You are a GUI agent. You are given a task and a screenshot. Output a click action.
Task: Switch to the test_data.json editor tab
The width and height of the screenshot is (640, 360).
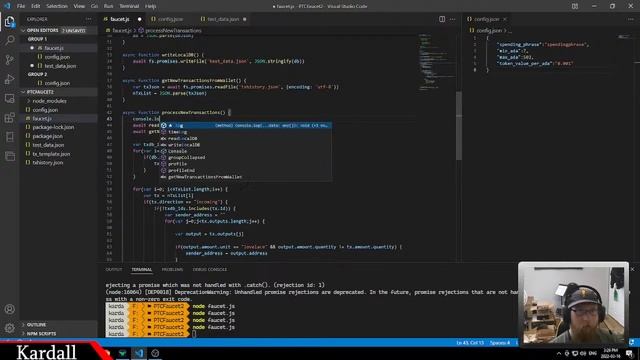223,19
